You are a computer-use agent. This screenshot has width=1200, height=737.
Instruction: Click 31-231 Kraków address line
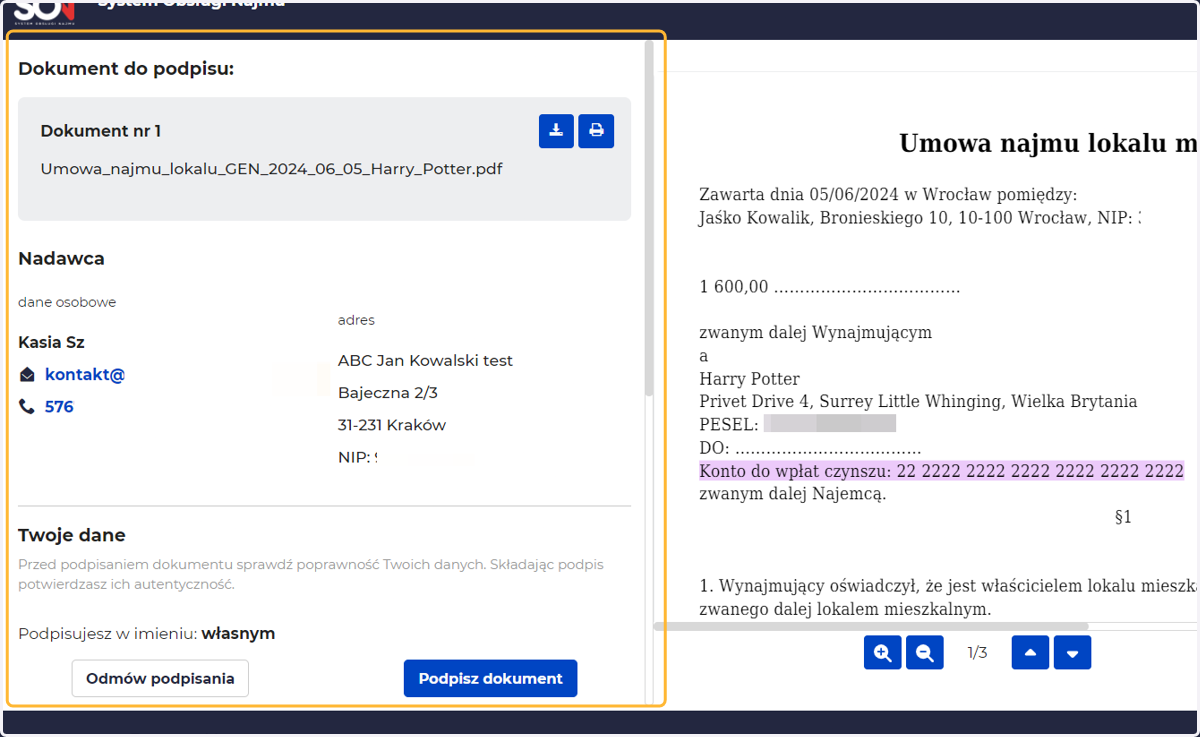(x=392, y=425)
